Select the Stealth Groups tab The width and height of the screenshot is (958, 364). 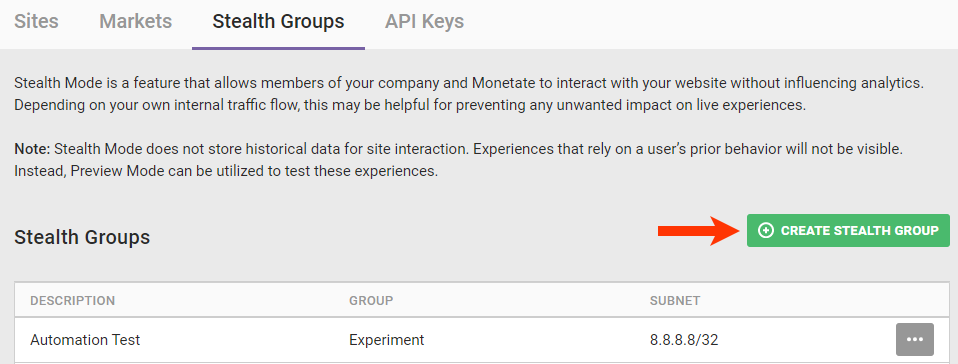click(x=278, y=22)
